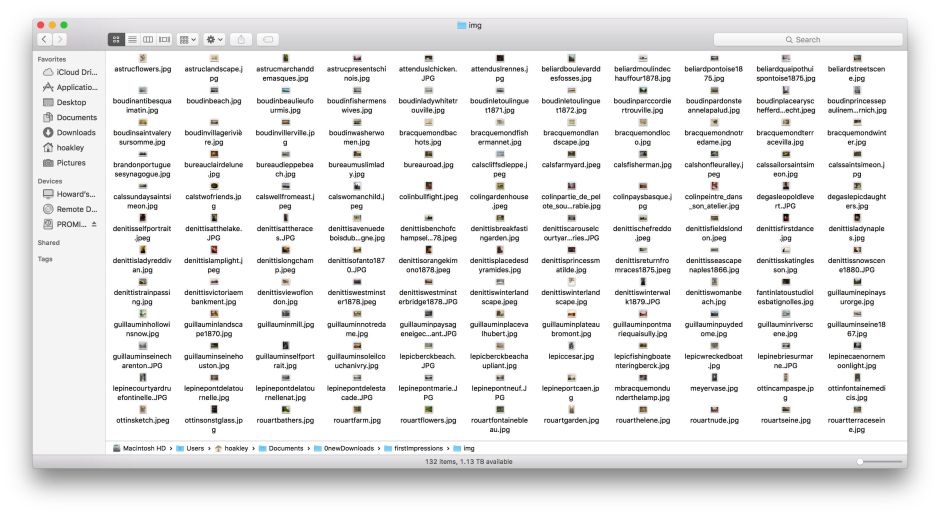940x515 pixels.
Task: Open Downloads from the sidebar
Action: coord(75,132)
